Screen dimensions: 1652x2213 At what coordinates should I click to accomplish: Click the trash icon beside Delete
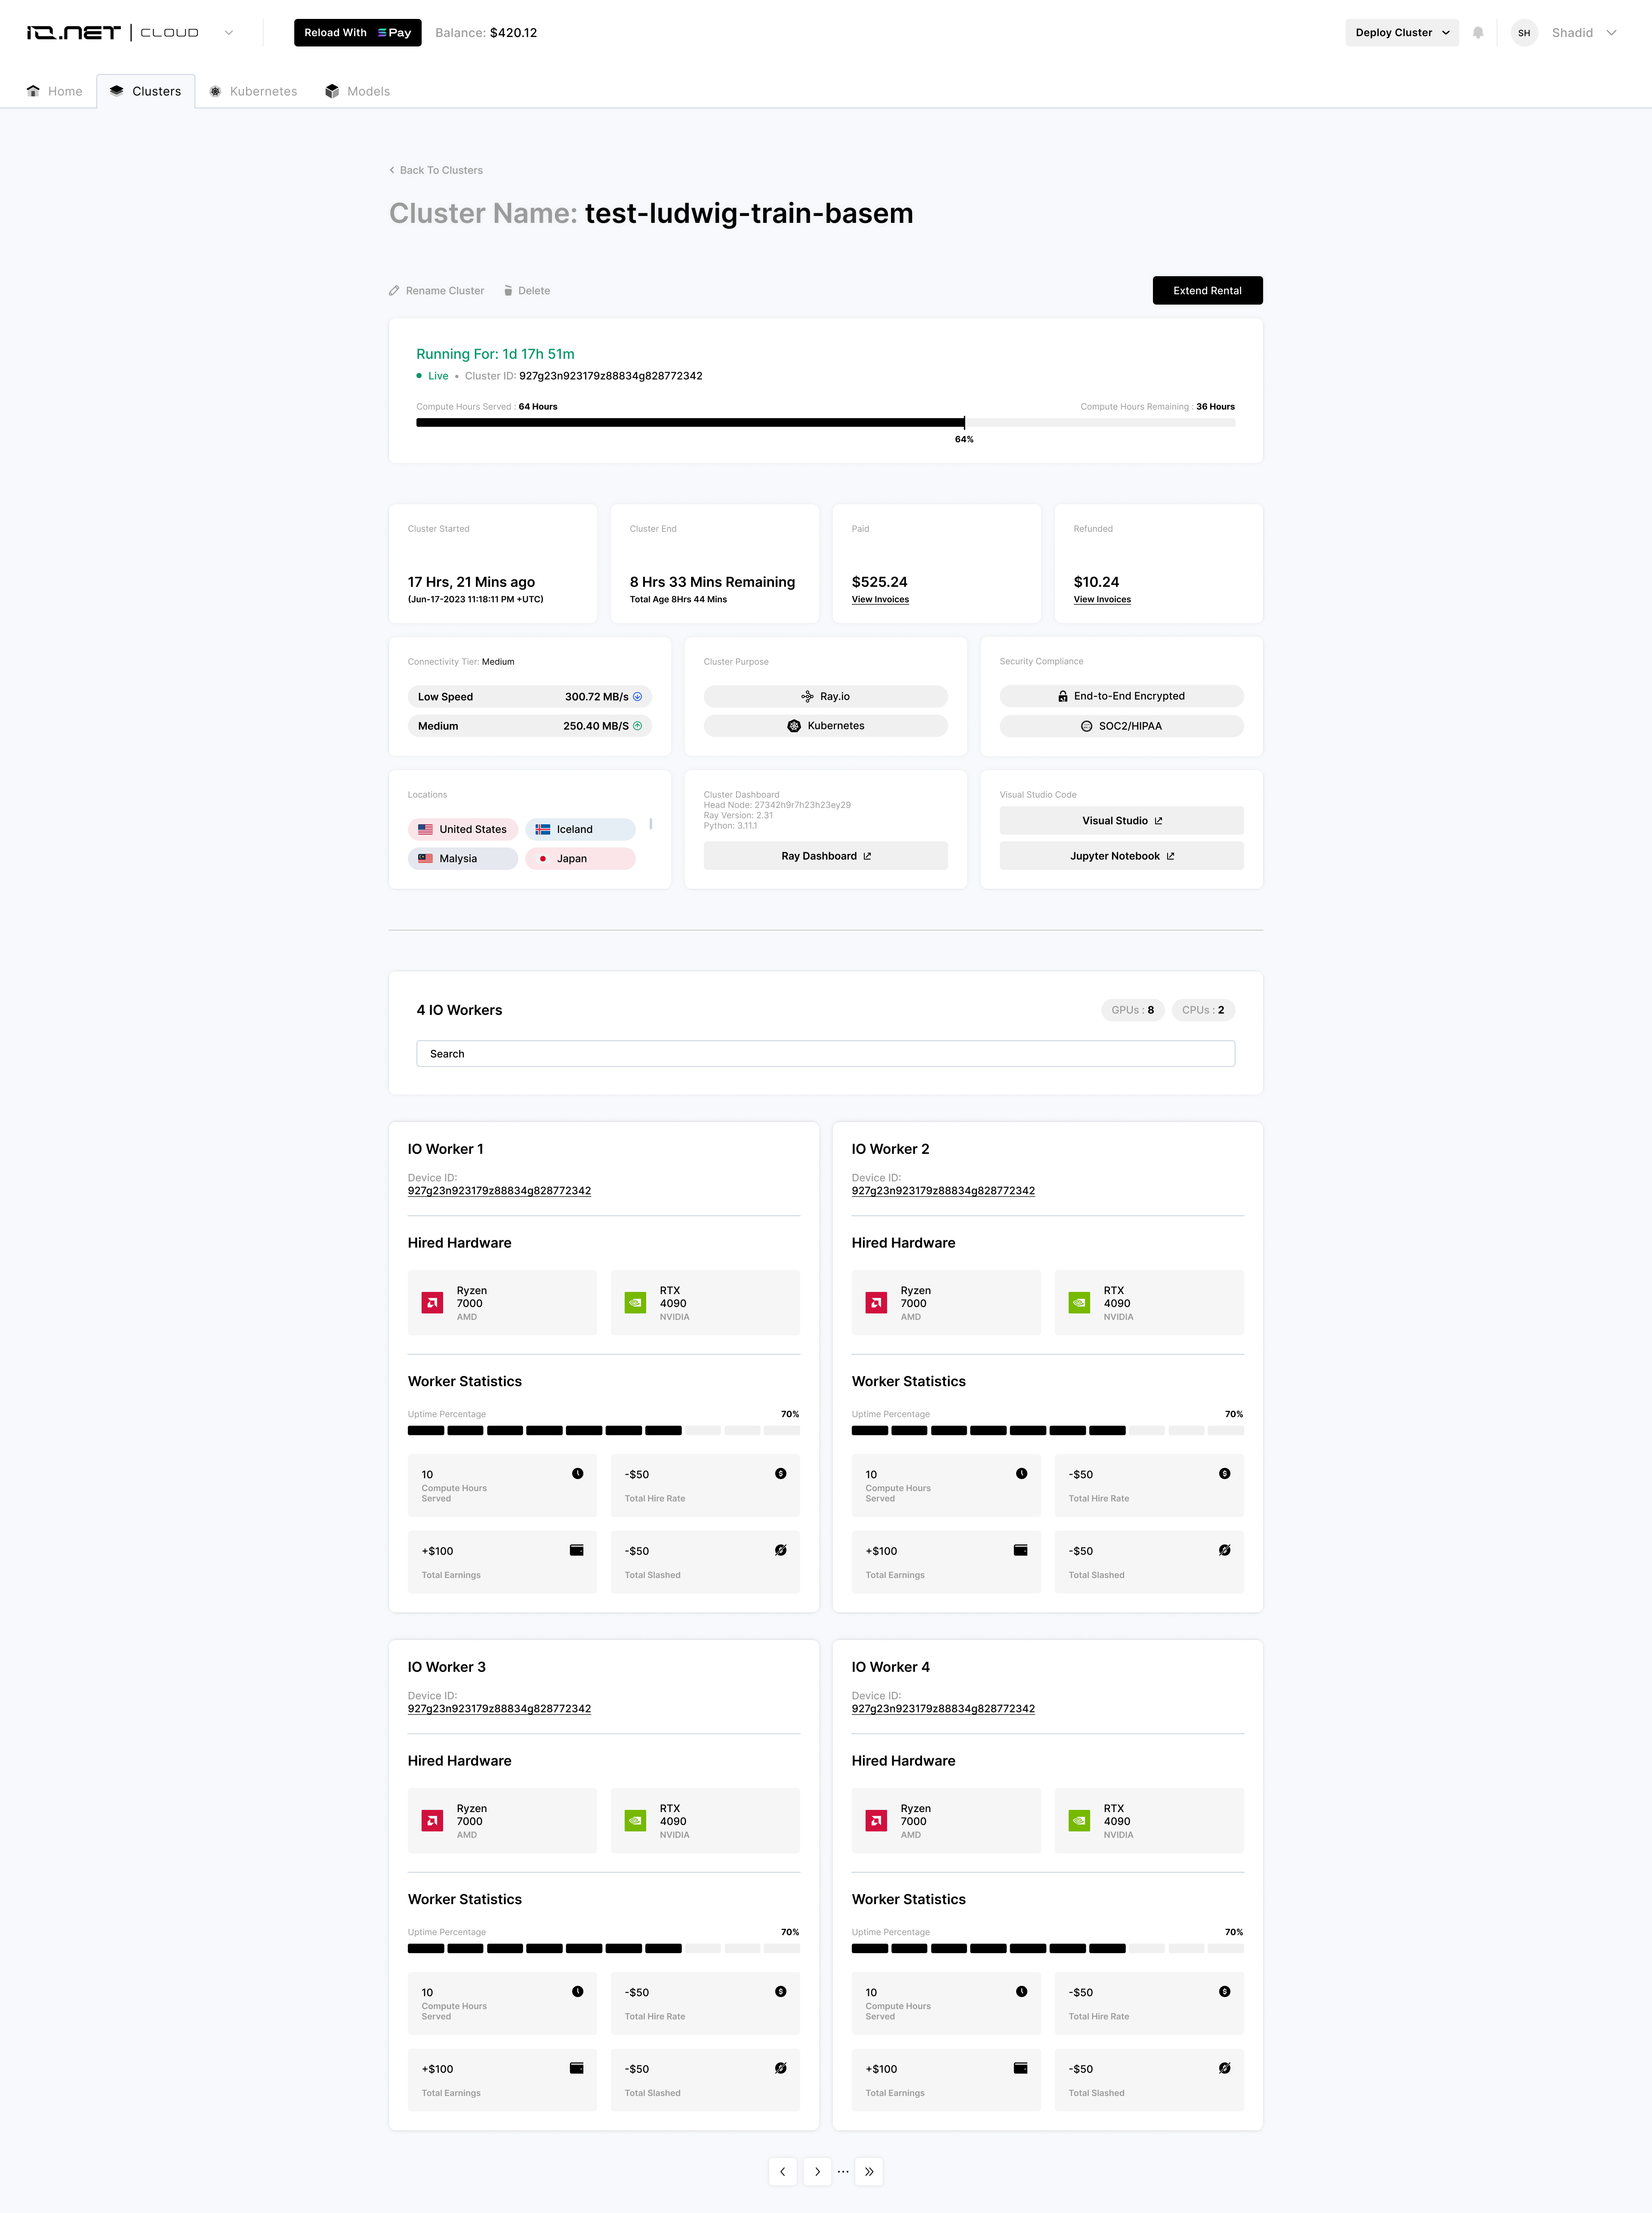coord(508,291)
